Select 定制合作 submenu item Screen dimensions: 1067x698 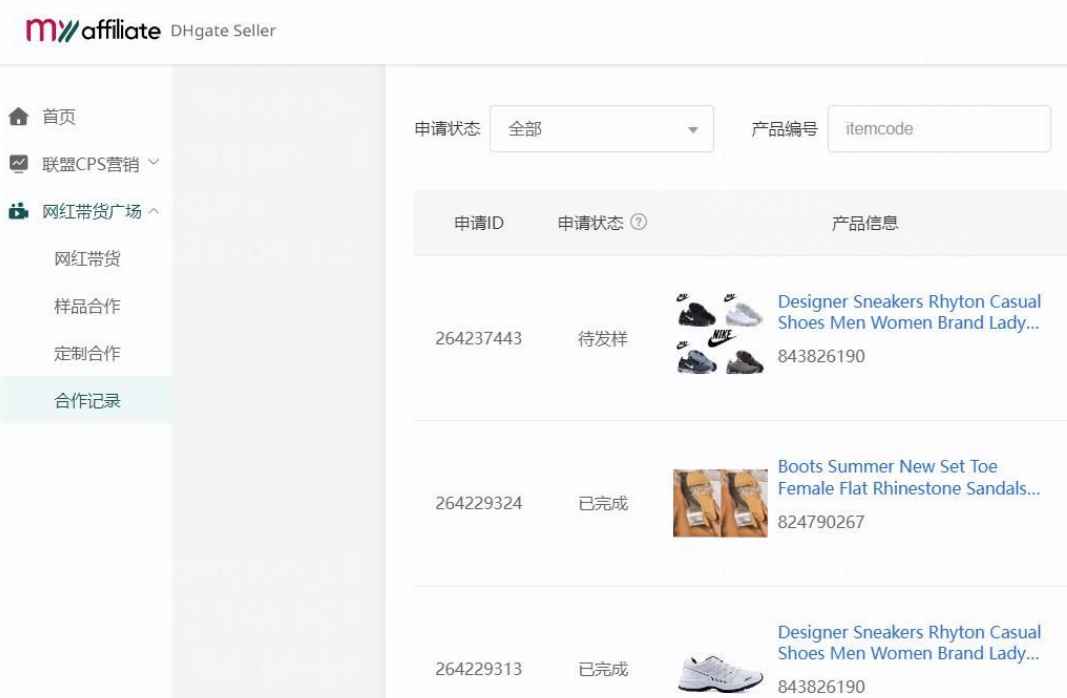click(87, 353)
